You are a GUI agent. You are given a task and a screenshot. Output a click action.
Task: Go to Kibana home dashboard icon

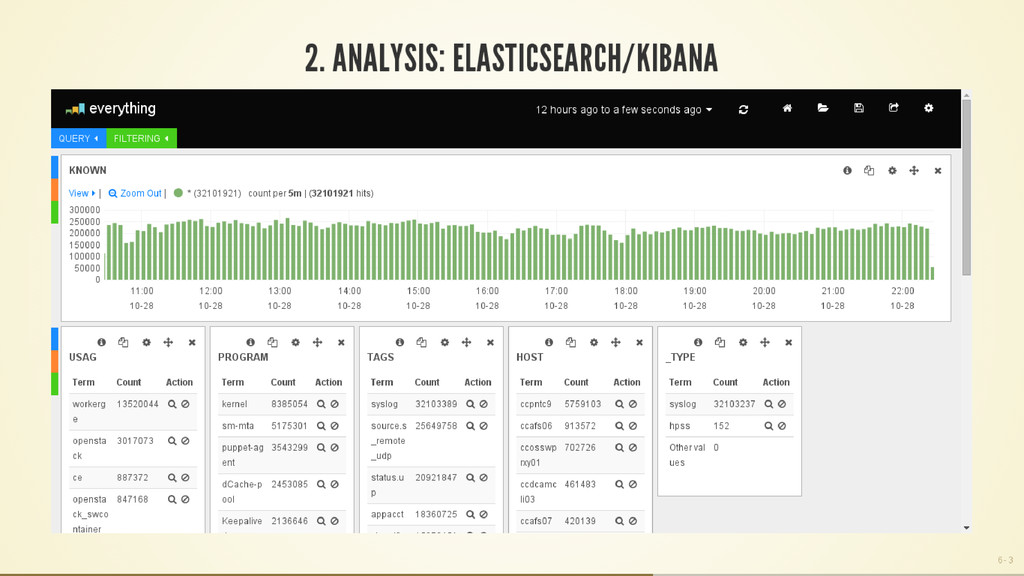[x=787, y=108]
